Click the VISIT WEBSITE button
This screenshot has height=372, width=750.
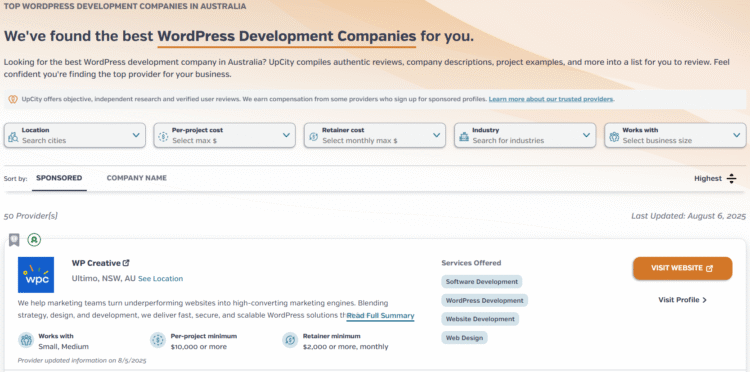point(683,268)
